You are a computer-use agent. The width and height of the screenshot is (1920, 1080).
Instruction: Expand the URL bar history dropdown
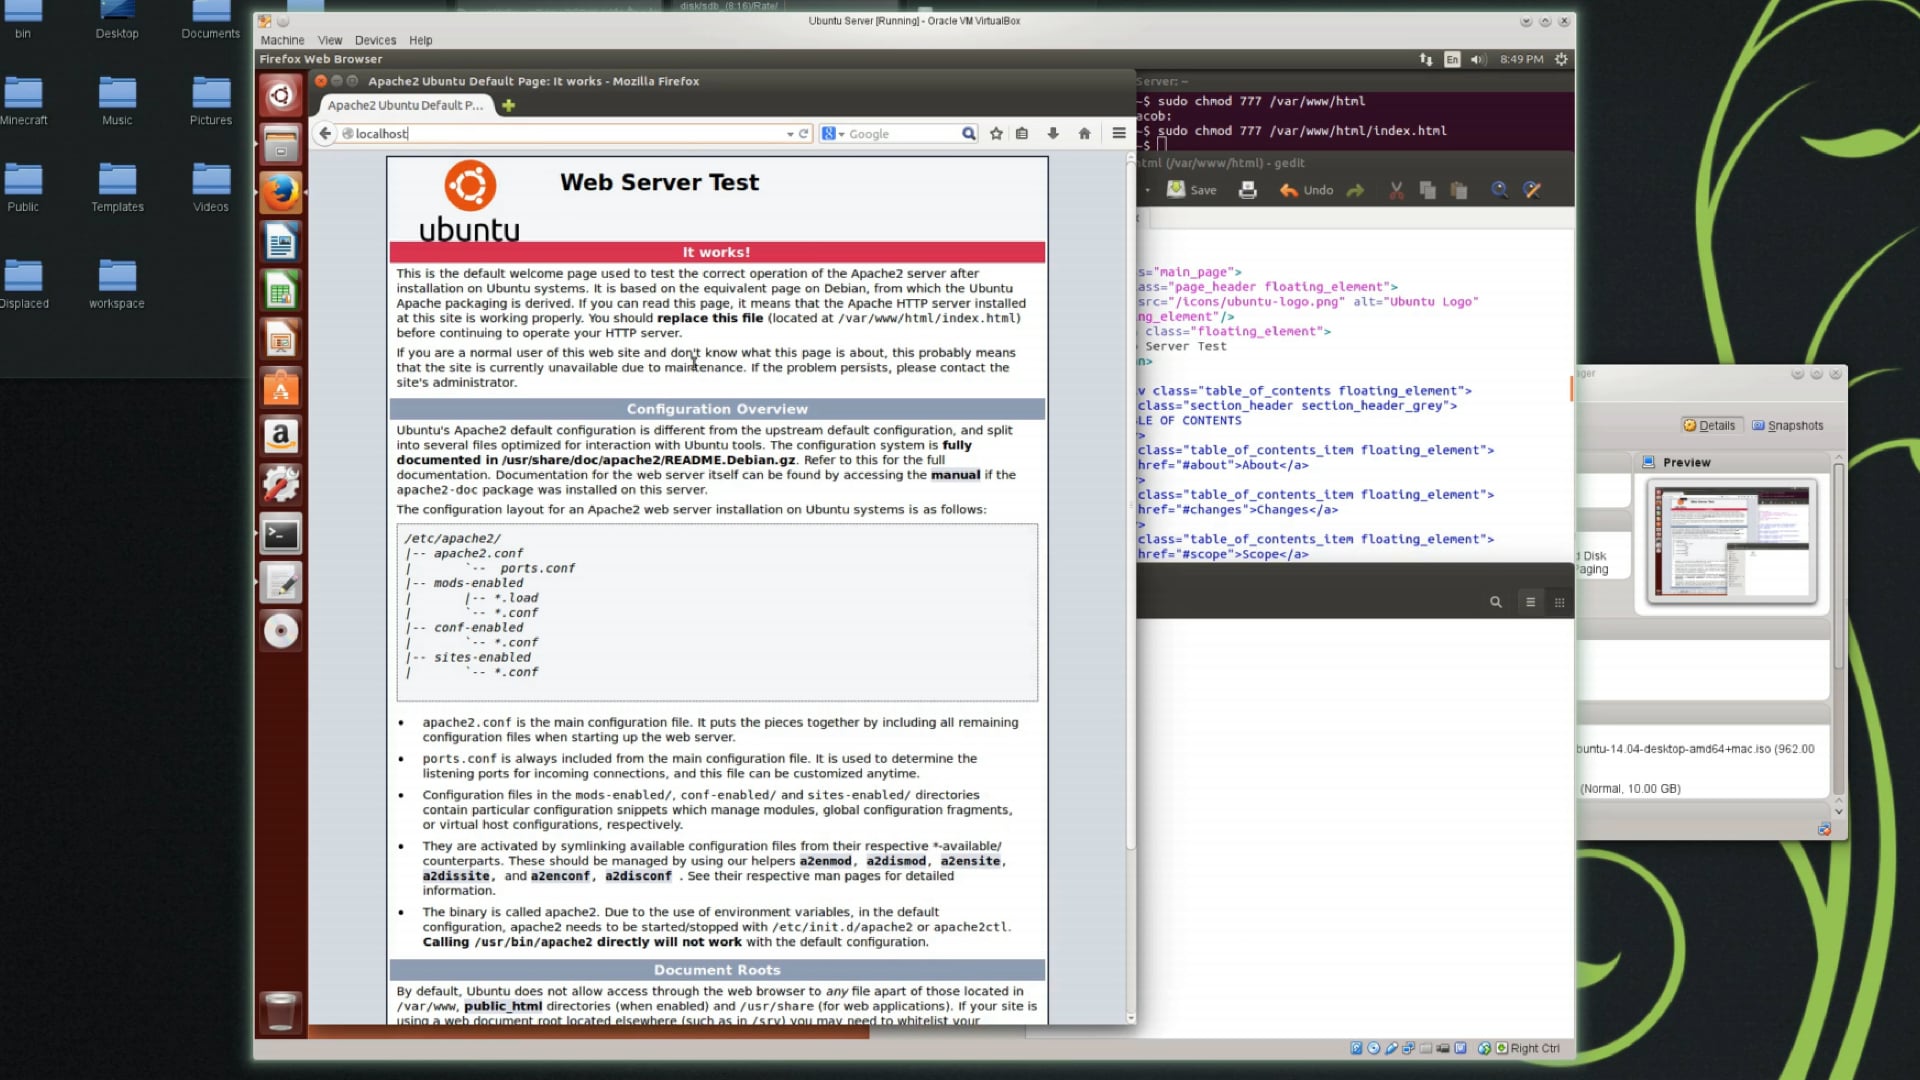(790, 134)
